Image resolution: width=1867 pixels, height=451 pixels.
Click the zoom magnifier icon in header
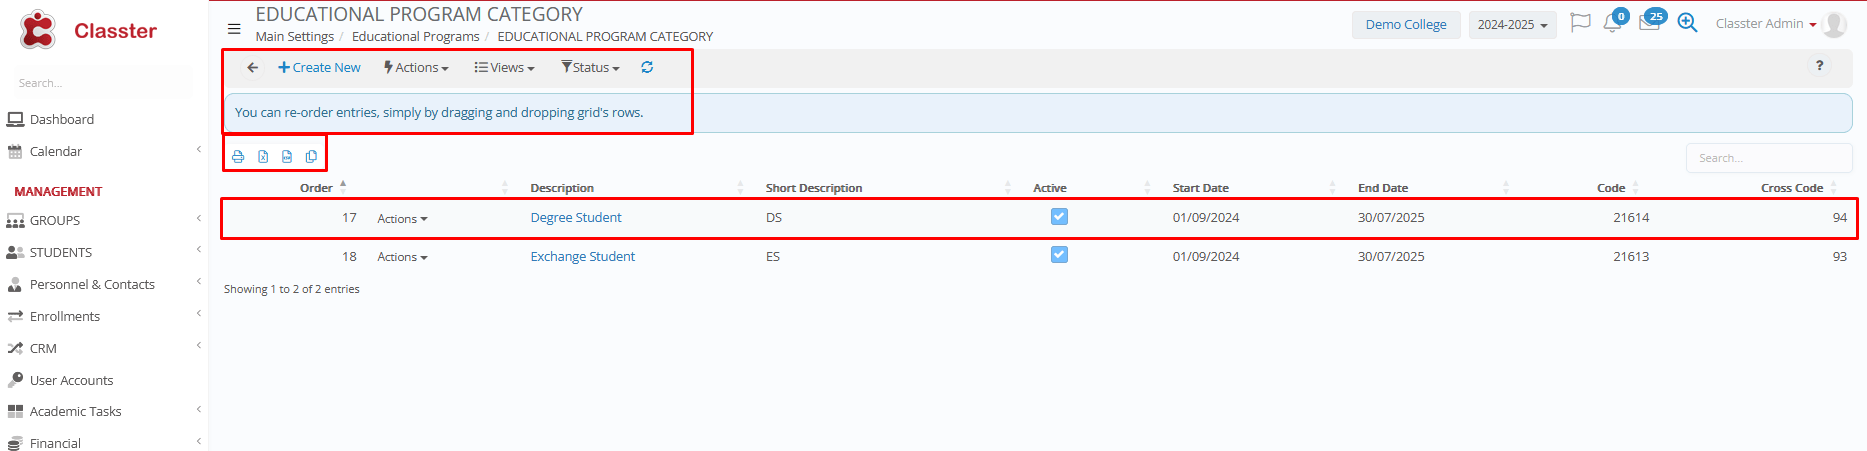click(1687, 24)
